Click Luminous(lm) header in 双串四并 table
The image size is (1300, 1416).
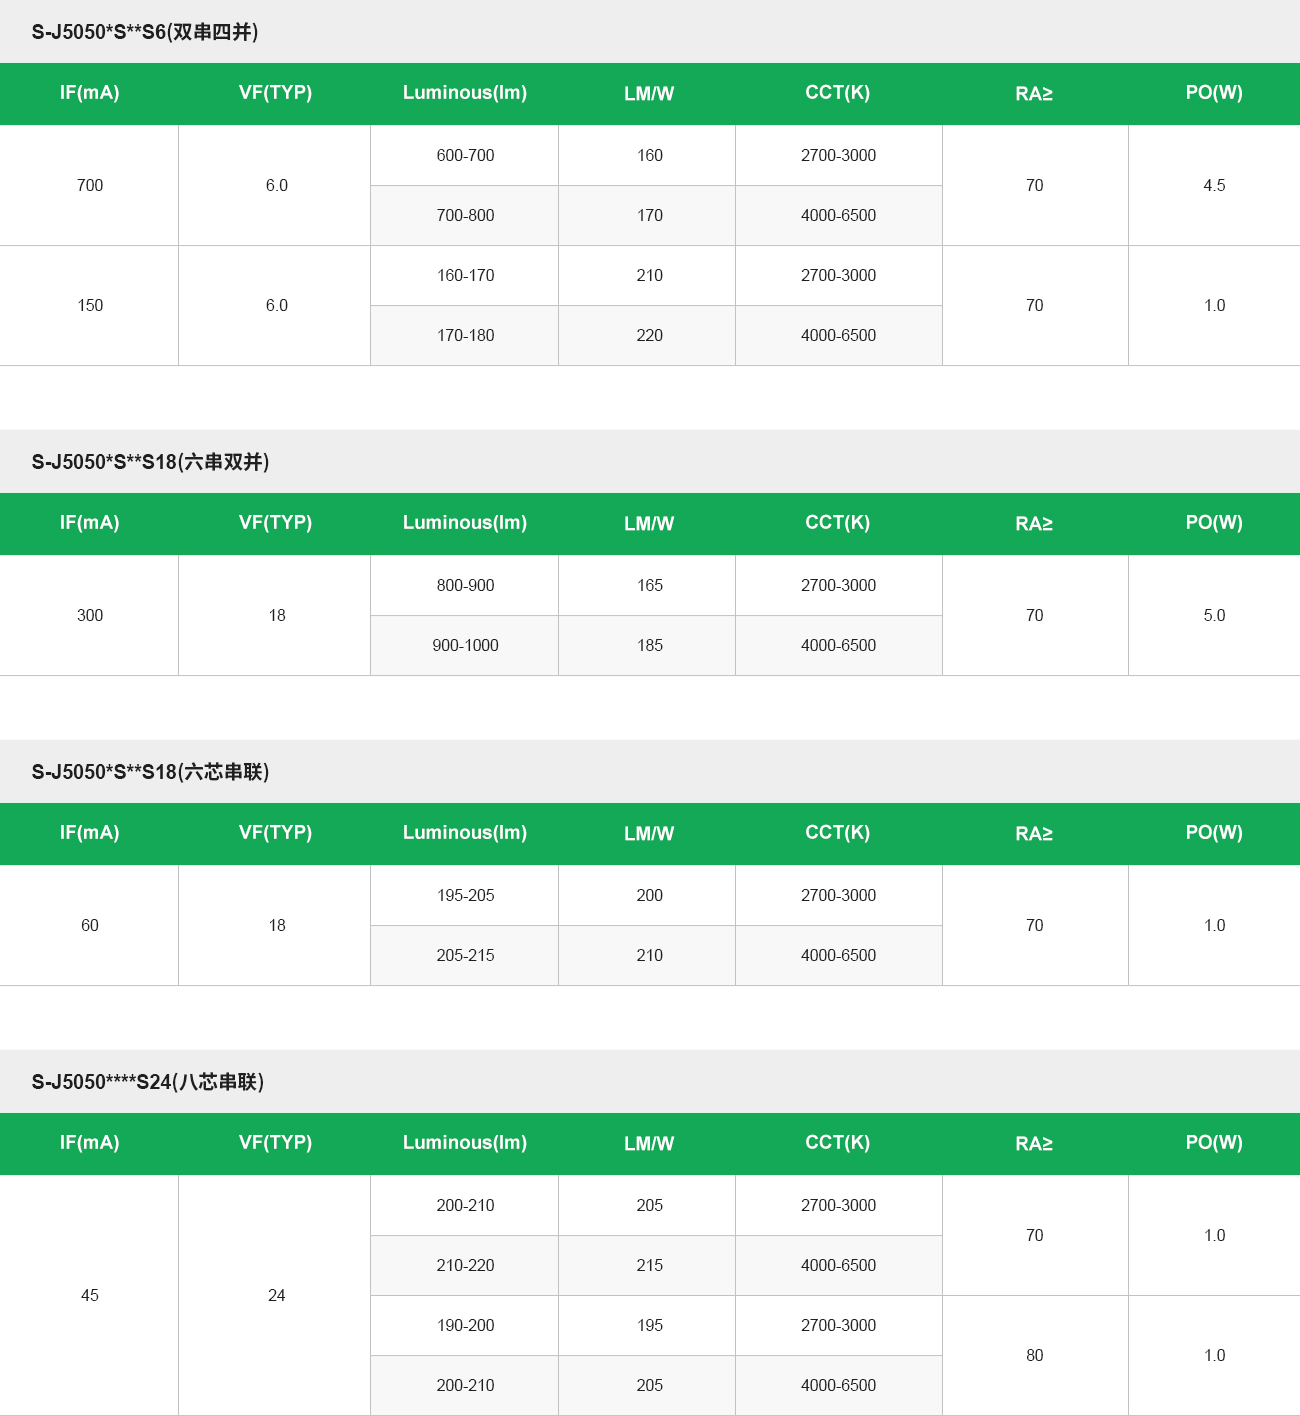465,93
